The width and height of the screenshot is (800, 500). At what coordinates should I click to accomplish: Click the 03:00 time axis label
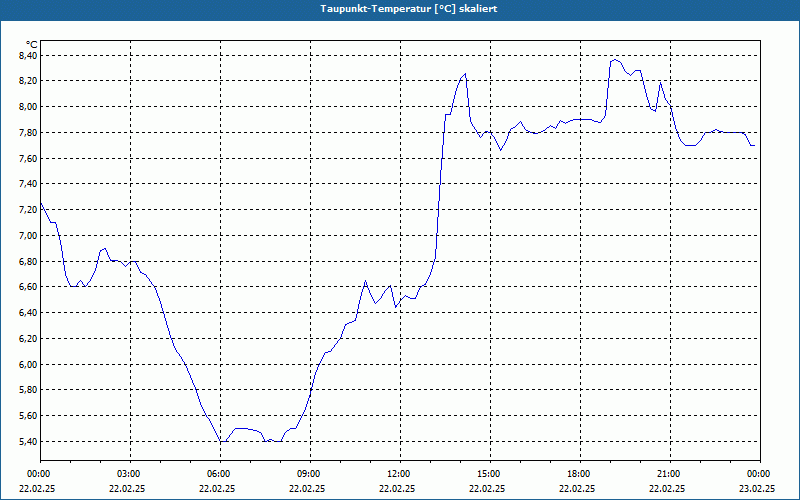click(x=131, y=474)
